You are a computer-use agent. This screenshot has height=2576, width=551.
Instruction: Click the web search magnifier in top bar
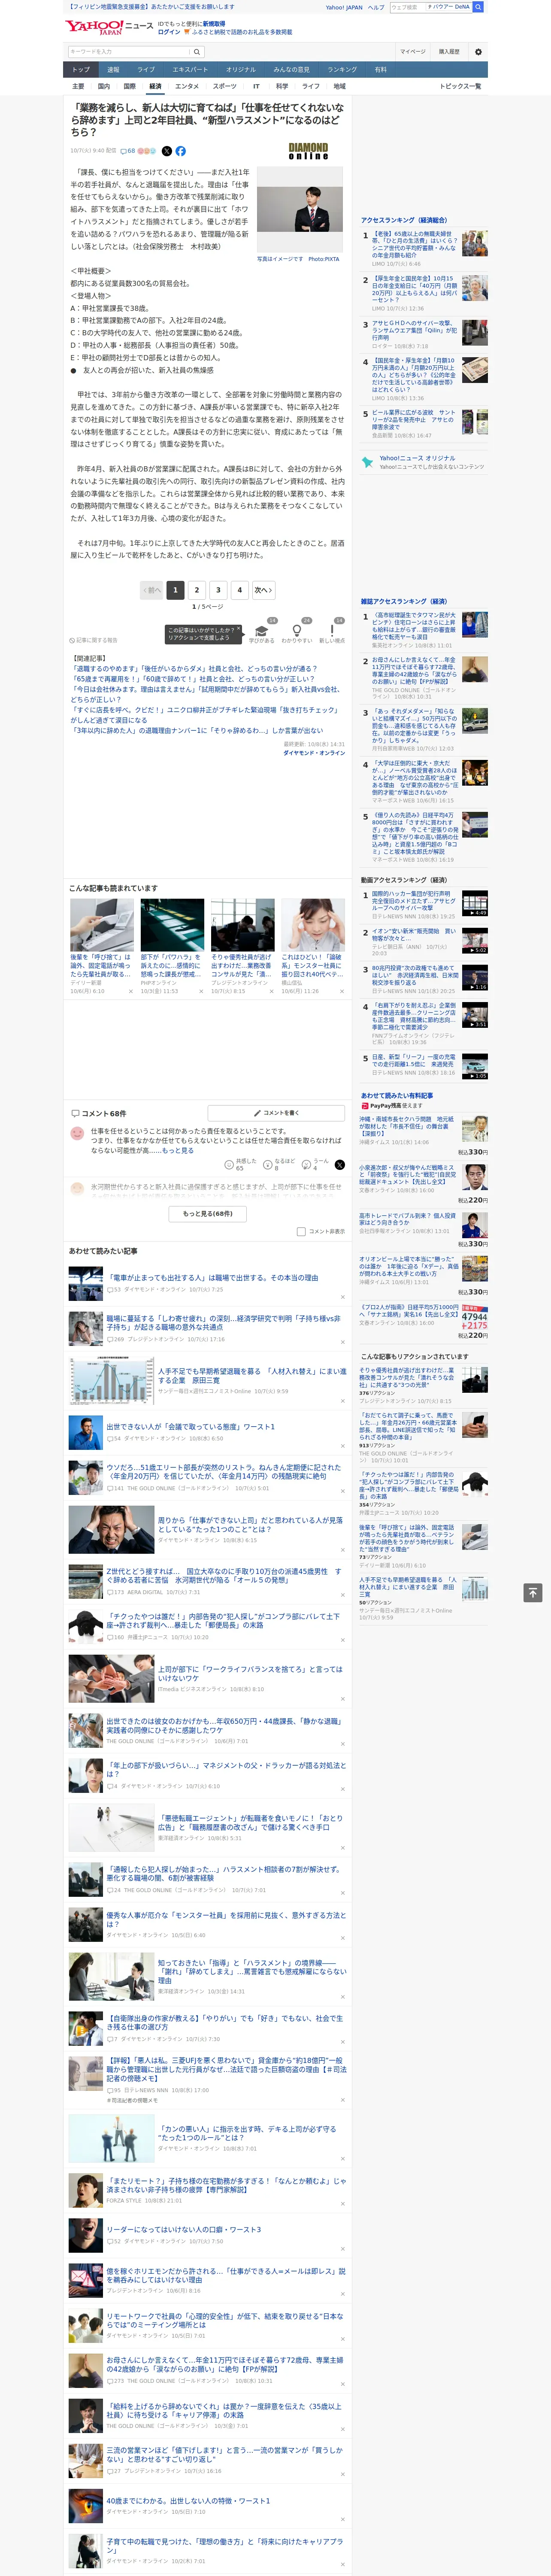click(x=478, y=7)
